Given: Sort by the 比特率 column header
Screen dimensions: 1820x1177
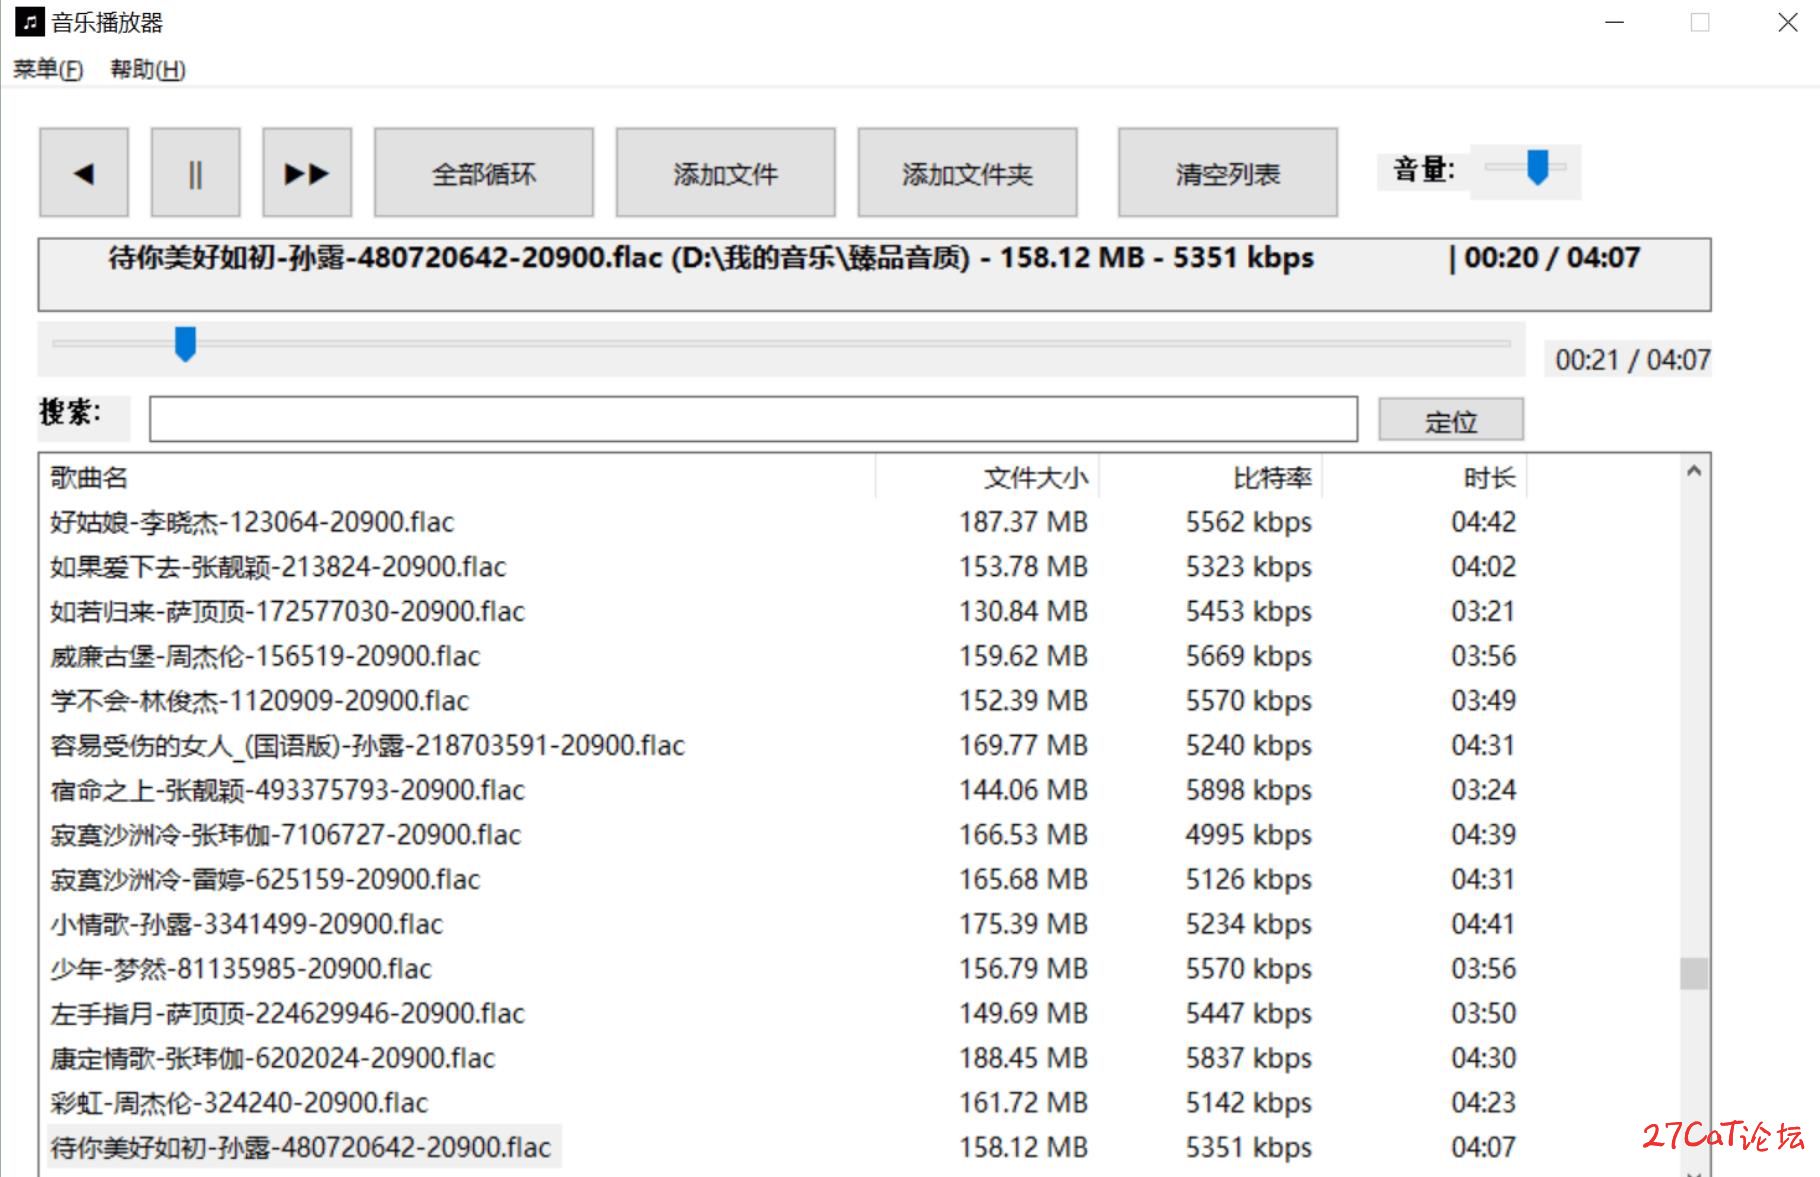Looking at the screenshot, I should [x=1212, y=477].
